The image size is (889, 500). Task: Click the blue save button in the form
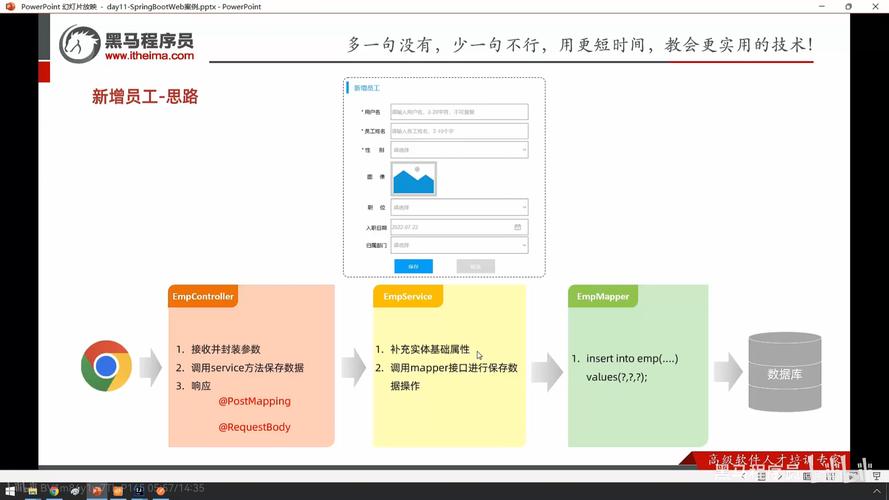point(413,266)
